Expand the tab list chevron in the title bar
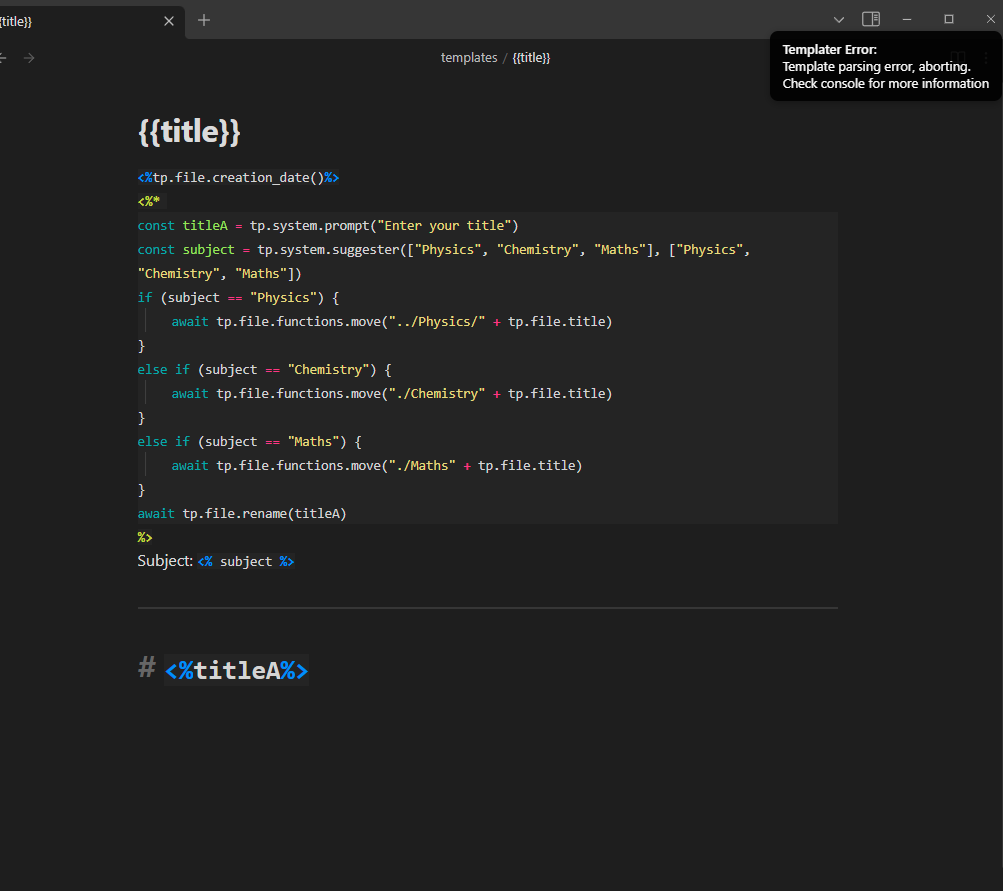 [838, 18]
